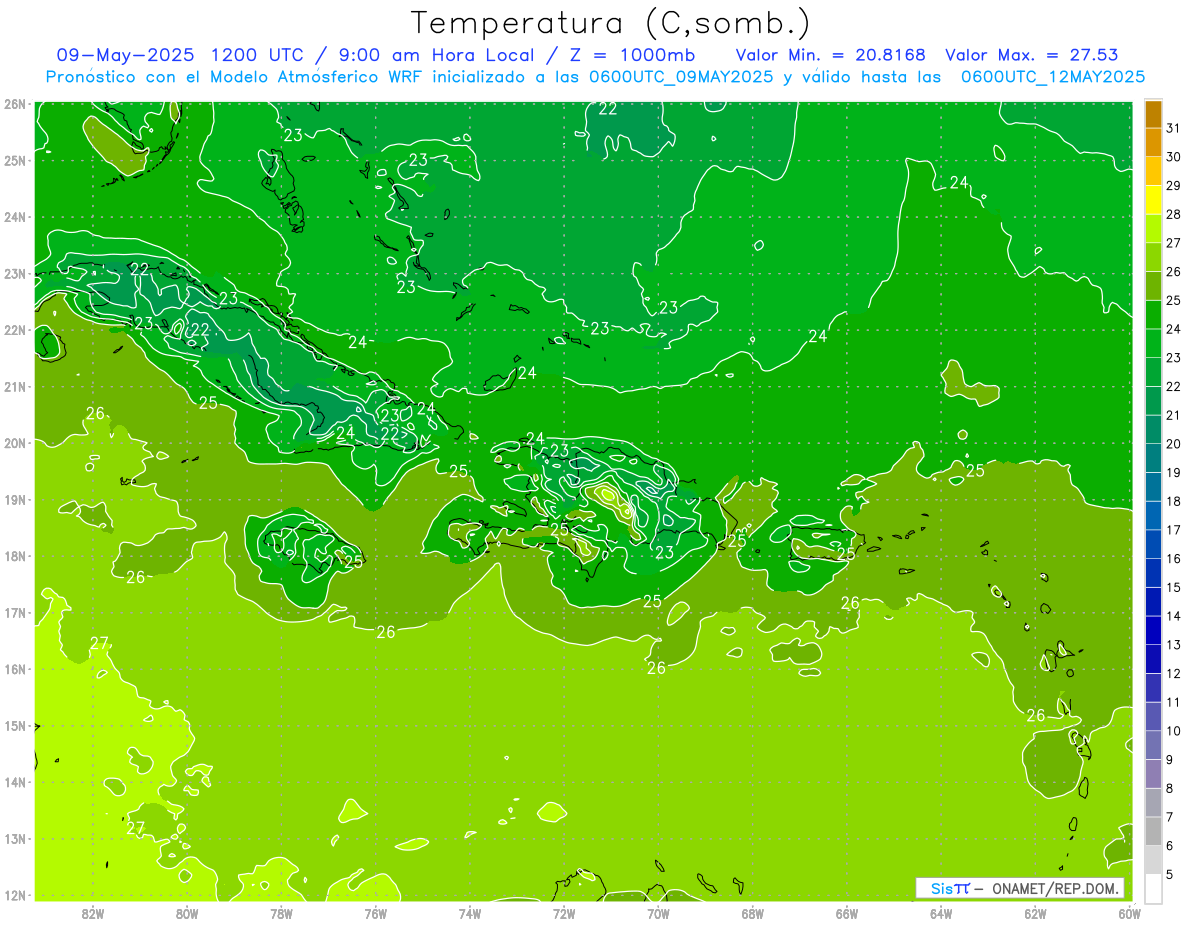The width and height of the screenshot is (1200, 927).
Task: Pick the blue legend swatch between 15 and 16
Action: pyautogui.click(x=1153, y=573)
